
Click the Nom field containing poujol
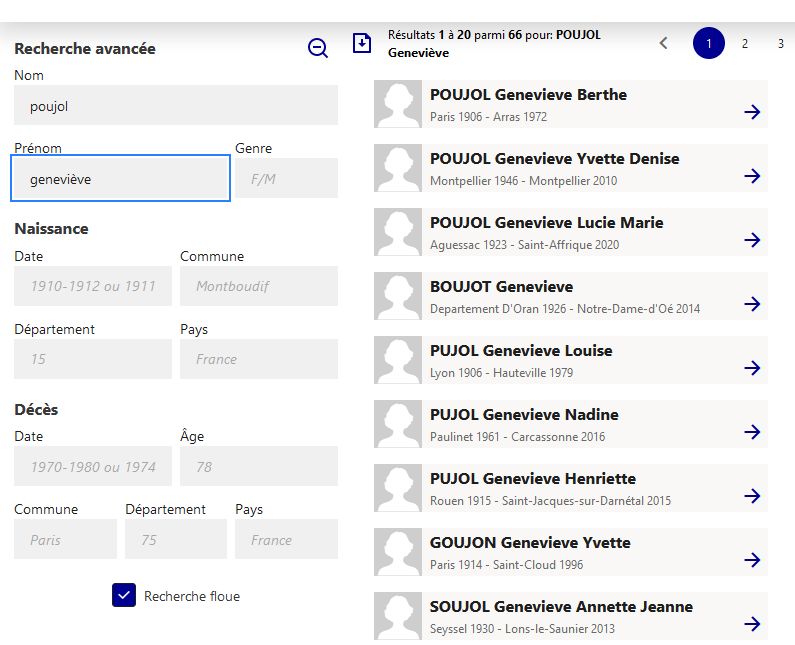click(176, 106)
